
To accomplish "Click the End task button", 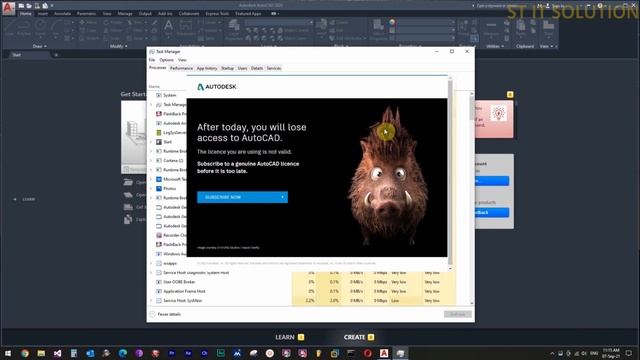I will (458, 314).
